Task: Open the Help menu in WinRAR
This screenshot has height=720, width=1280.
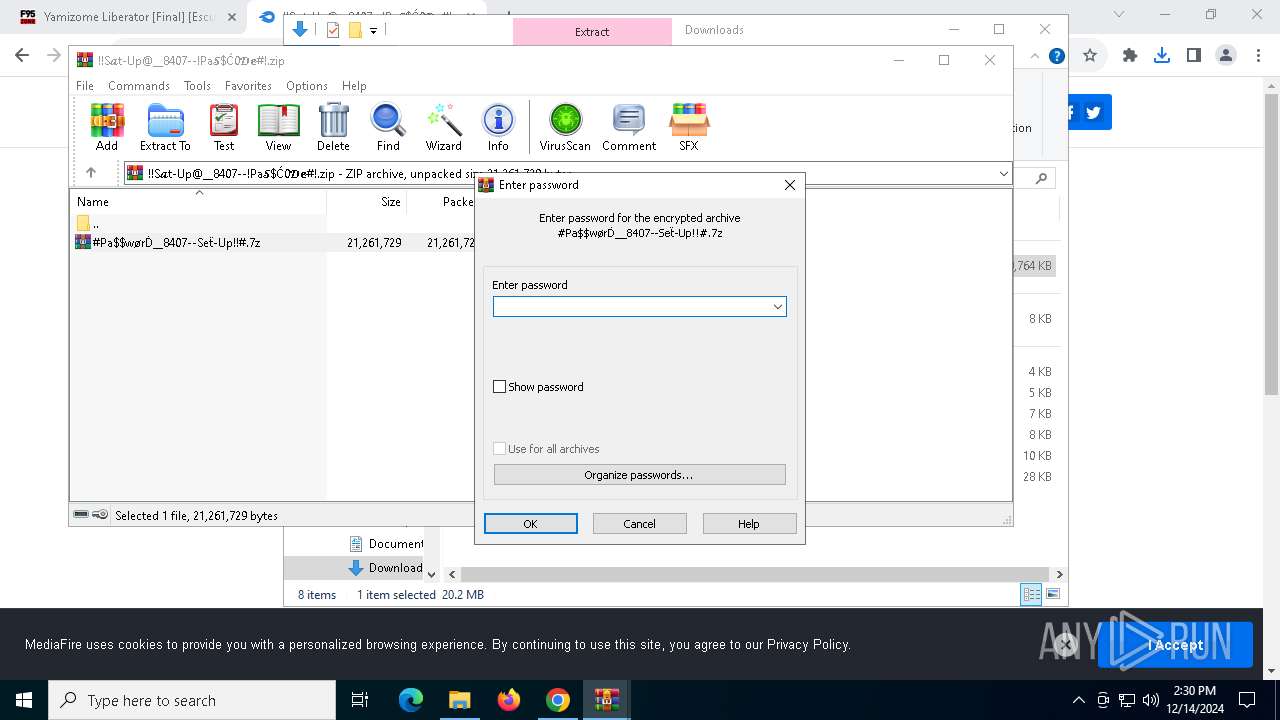Action: pyautogui.click(x=354, y=86)
